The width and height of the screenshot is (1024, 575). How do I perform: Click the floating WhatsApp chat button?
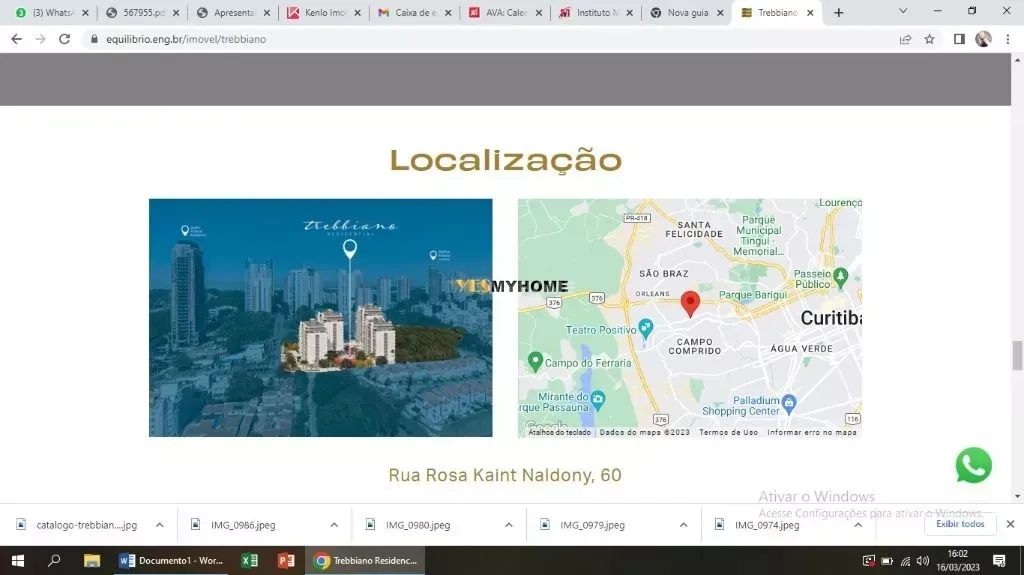pyautogui.click(x=973, y=465)
